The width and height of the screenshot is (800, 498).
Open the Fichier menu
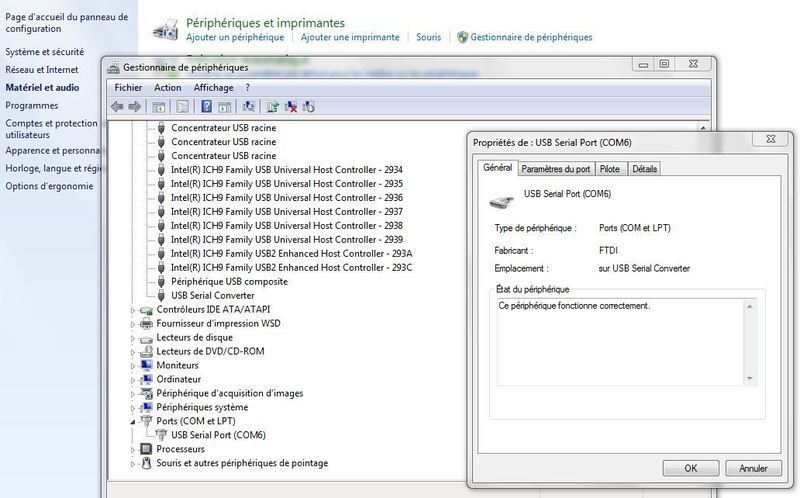(128, 88)
